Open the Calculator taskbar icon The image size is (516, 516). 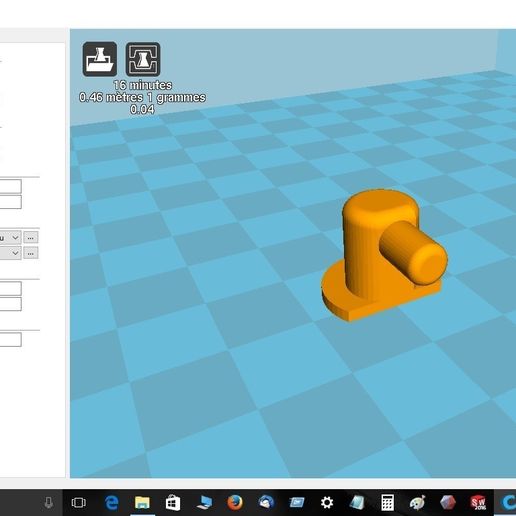tap(387, 503)
